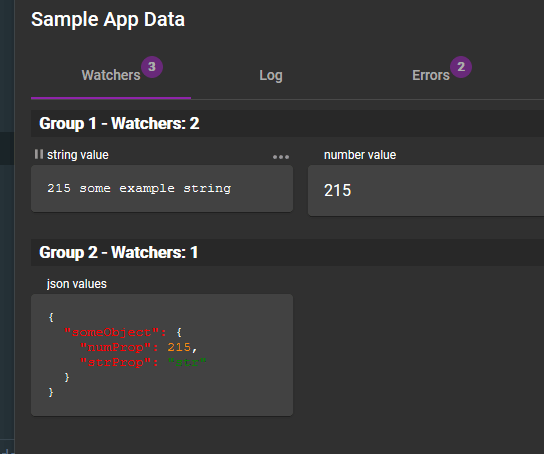Click the Errors badge showing 2
This screenshot has width=544, height=454.
(461, 67)
